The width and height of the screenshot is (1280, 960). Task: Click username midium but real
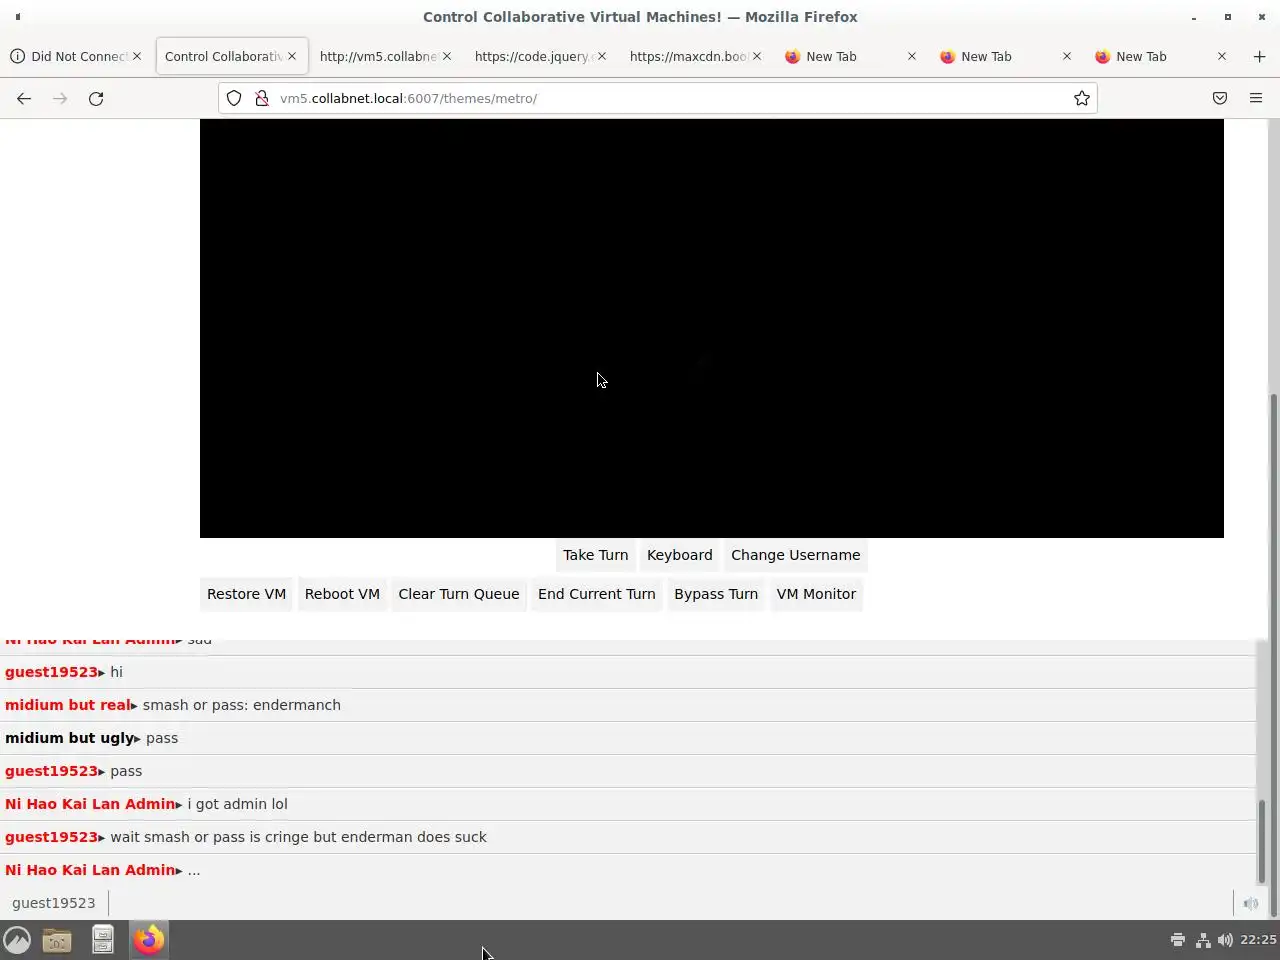67,705
